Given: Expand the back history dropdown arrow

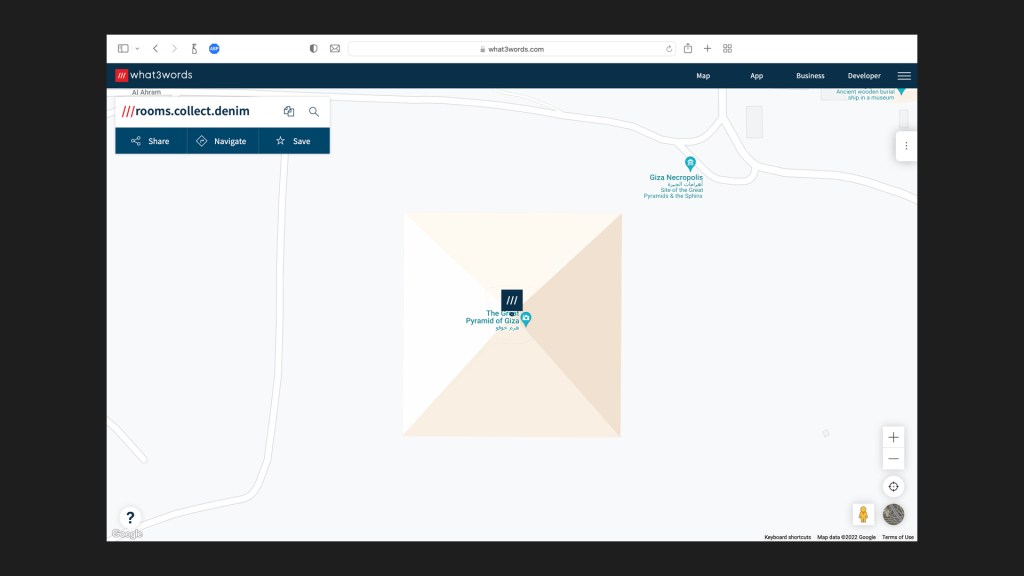Looking at the screenshot, I should [138, 48].
